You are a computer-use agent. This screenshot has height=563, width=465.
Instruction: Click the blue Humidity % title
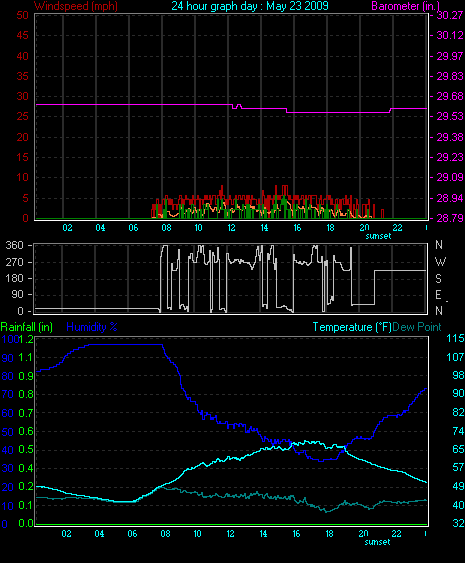tap(92, 327)
